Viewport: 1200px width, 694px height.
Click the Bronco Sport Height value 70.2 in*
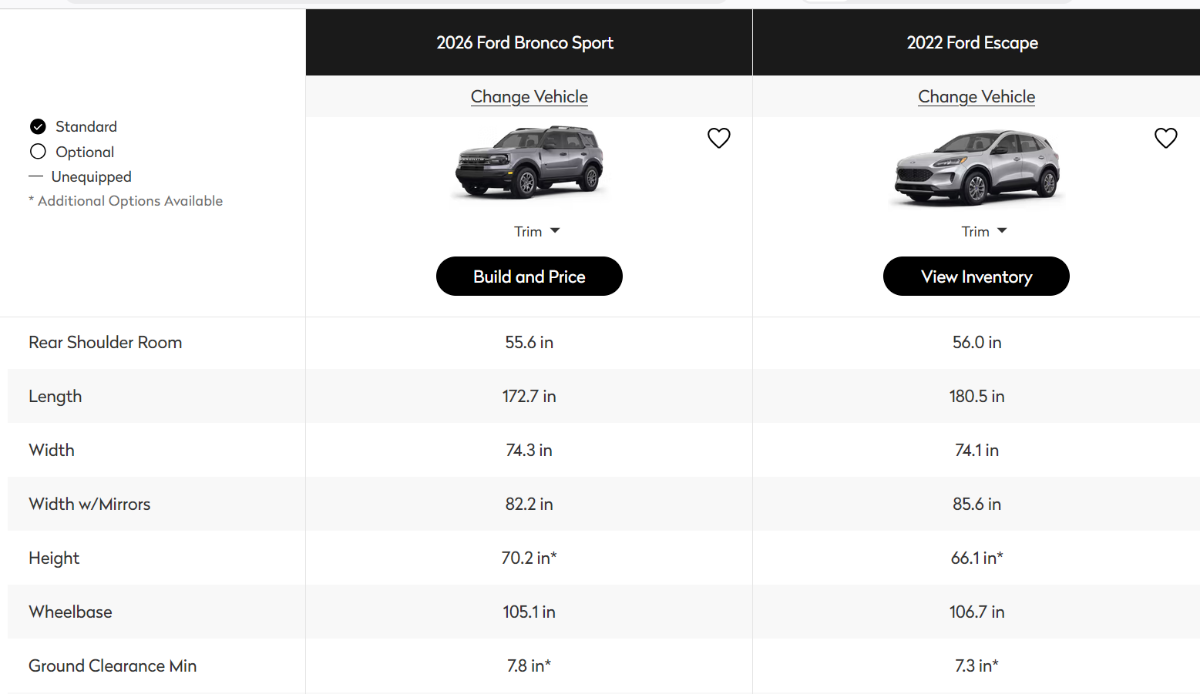529,558
